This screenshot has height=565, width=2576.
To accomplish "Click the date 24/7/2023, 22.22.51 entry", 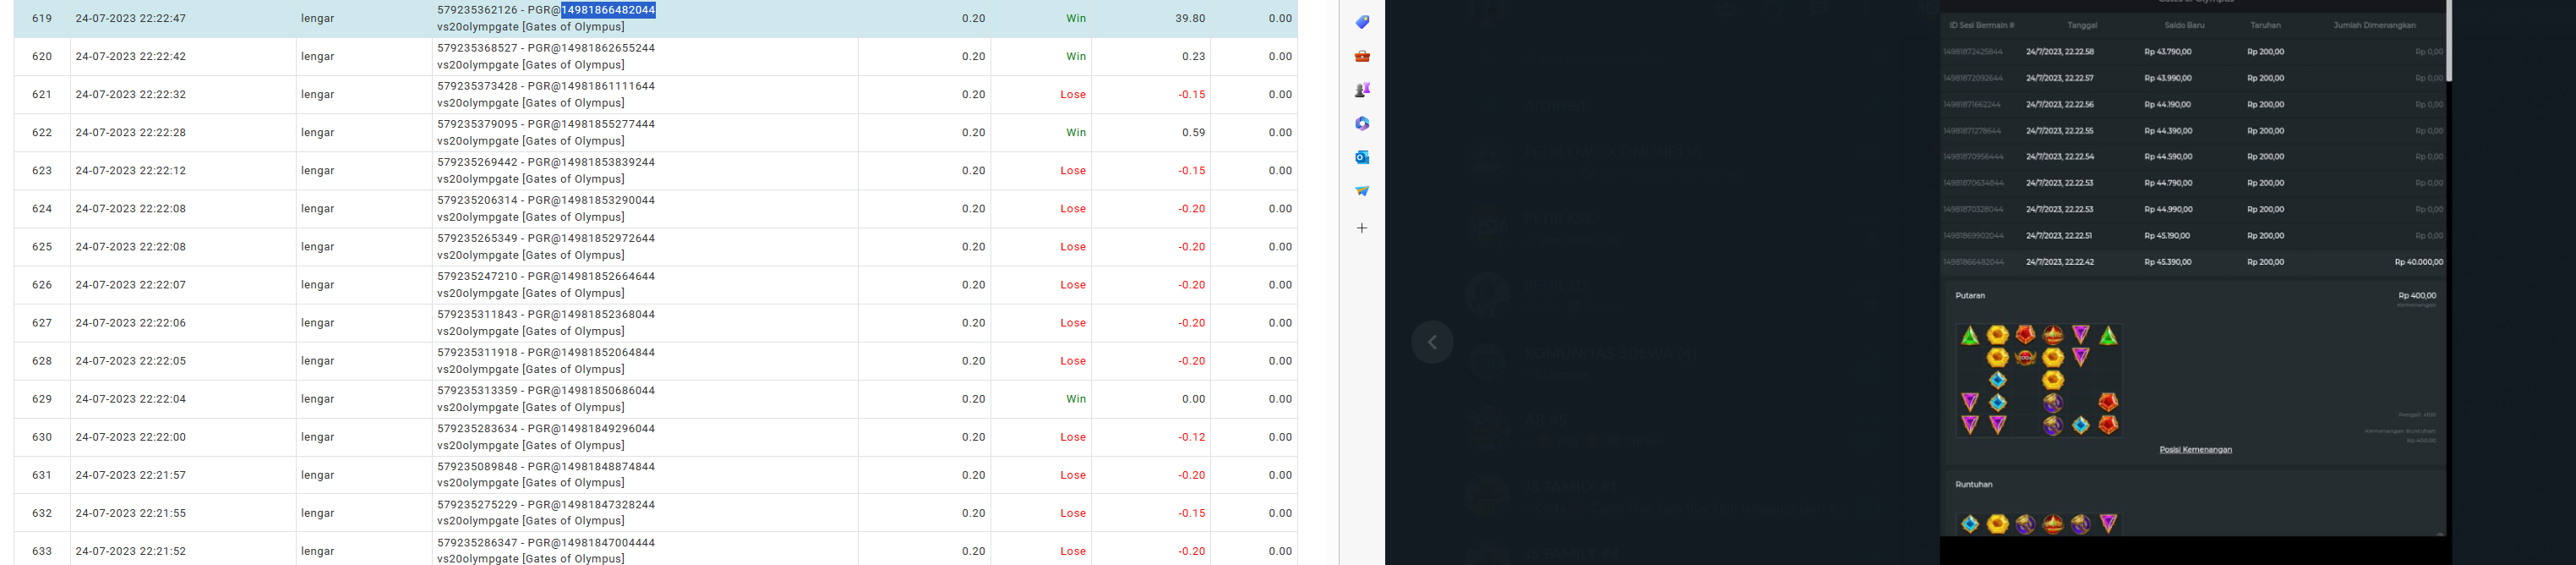I will click(x=2059, y=236).
